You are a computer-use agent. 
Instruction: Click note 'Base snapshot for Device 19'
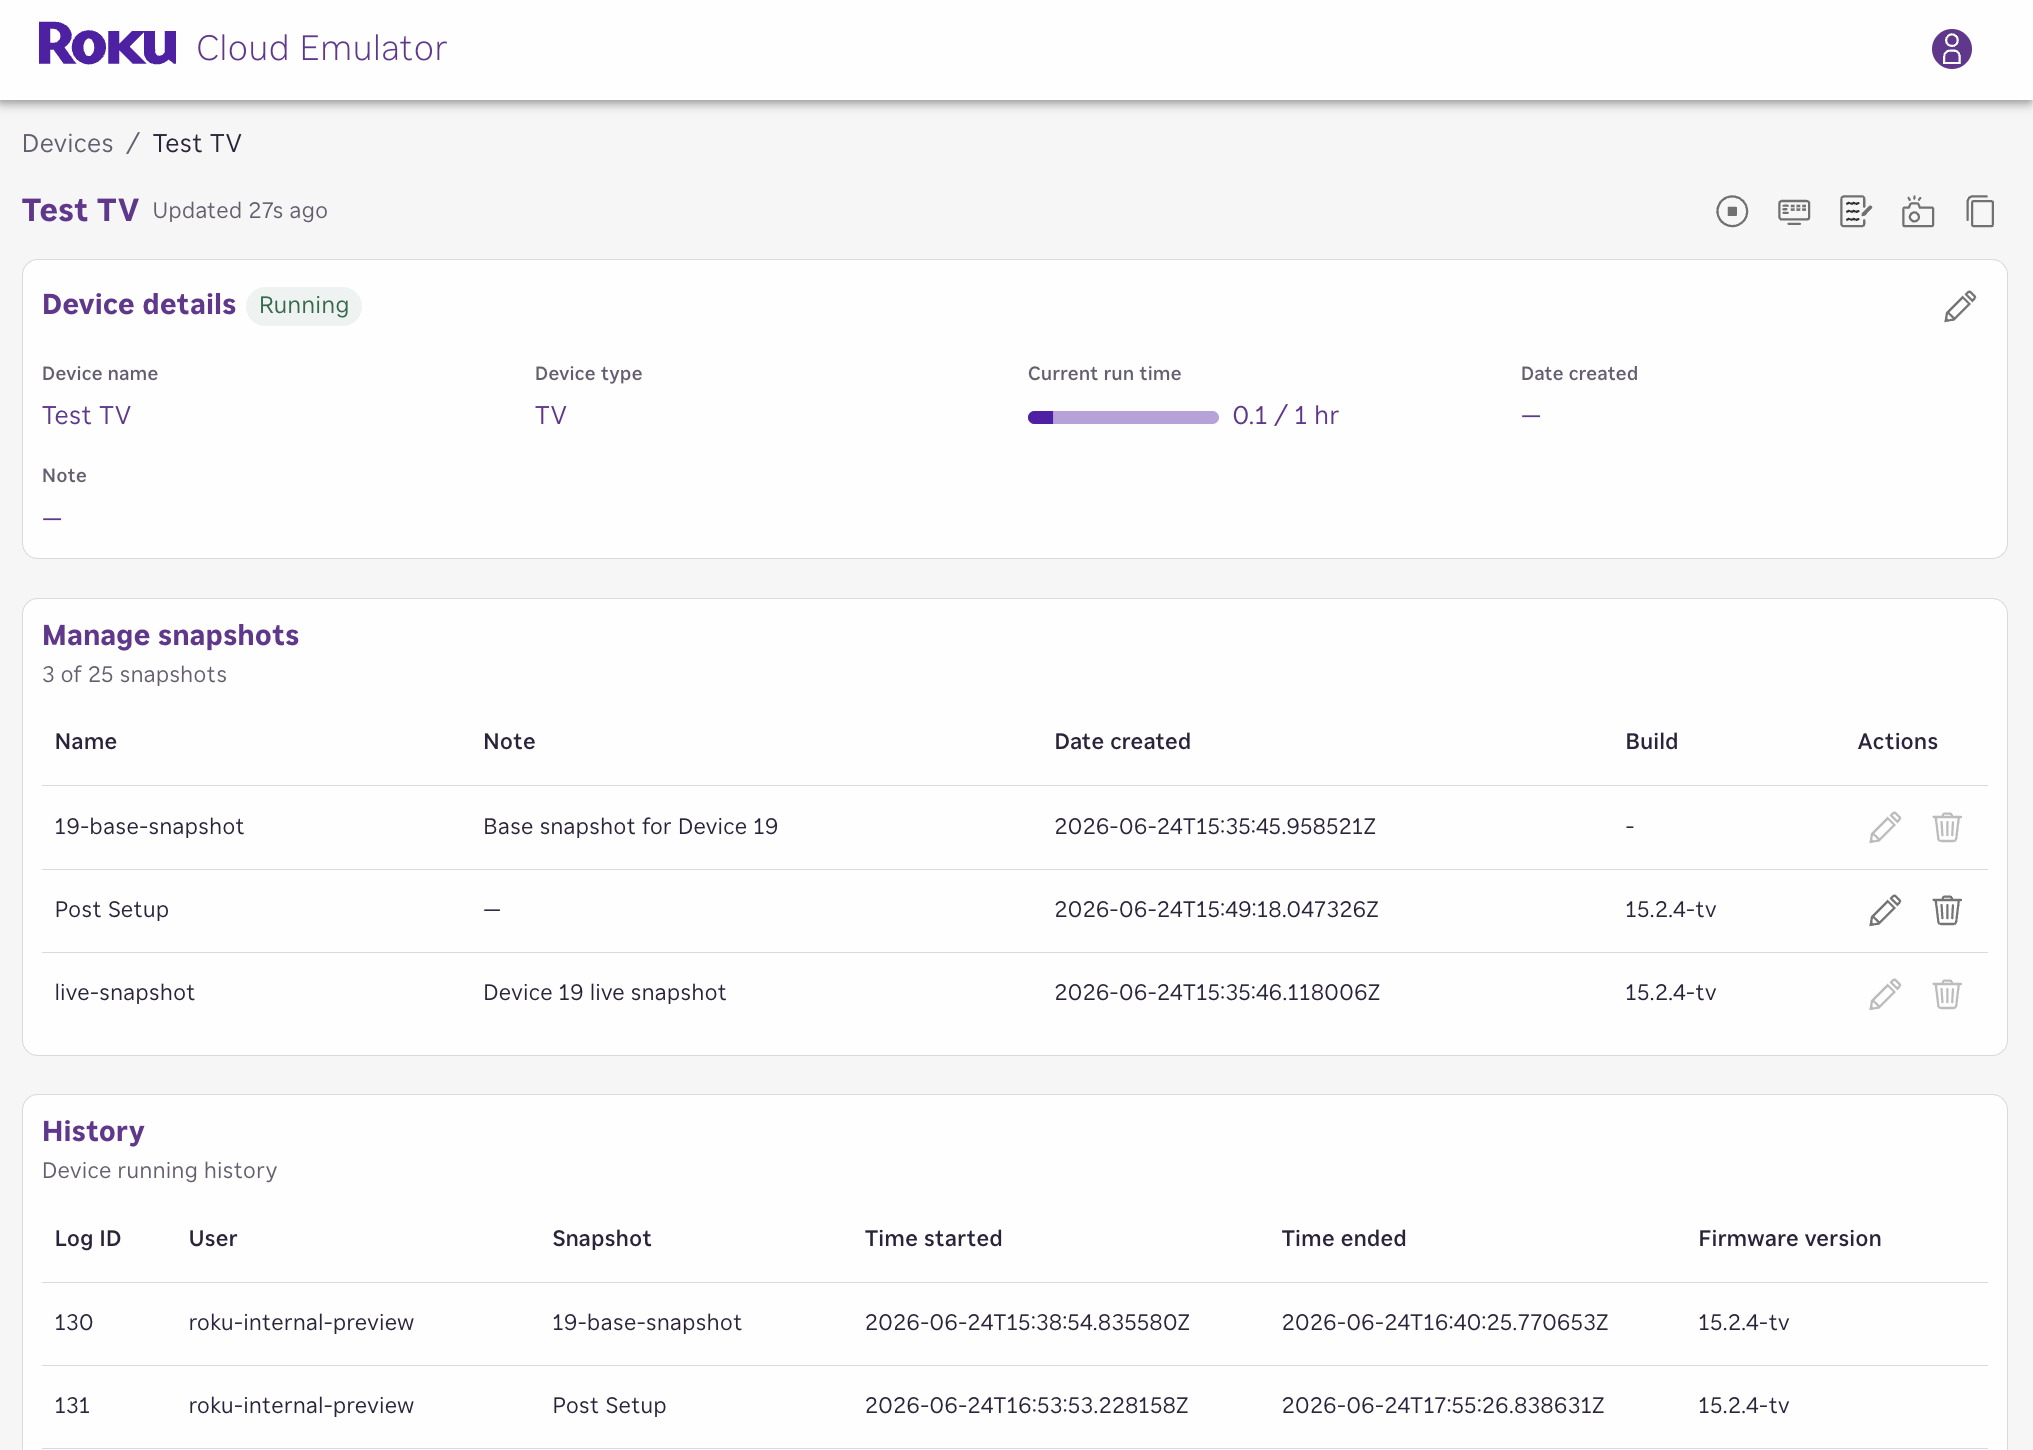point(630,826)
